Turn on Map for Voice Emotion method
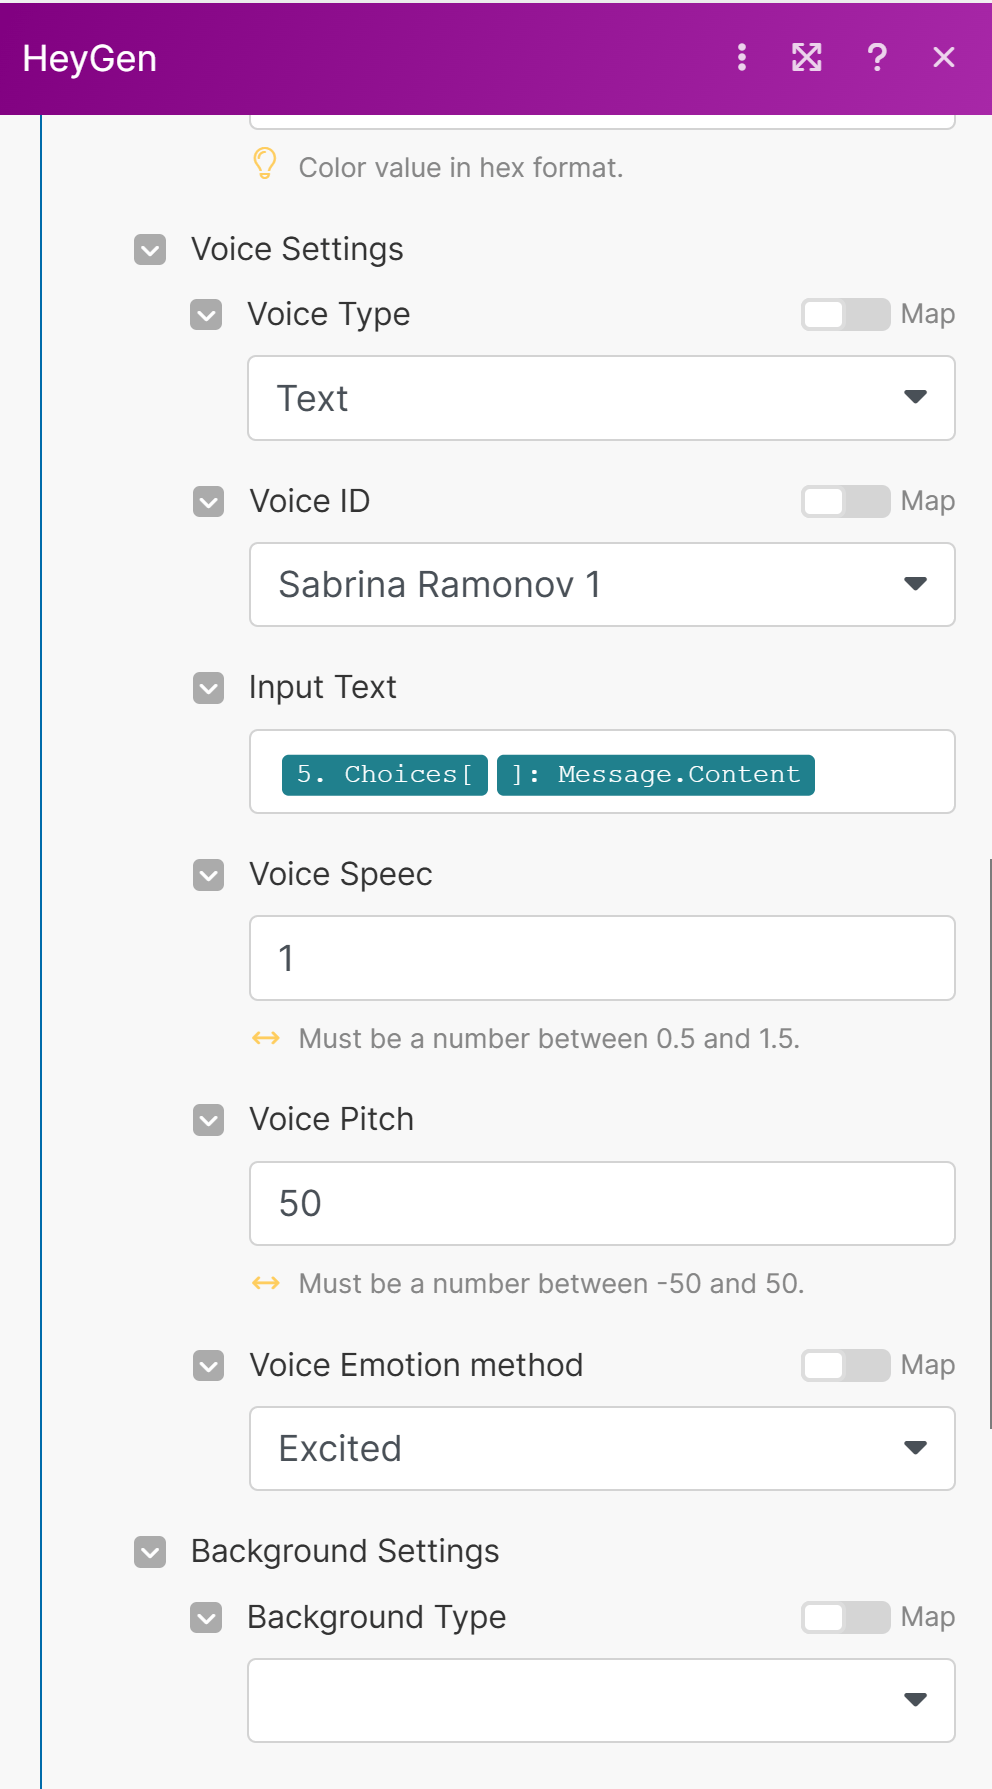Viewport: 992px width, 1789px height. click(x=845, y=1365)
